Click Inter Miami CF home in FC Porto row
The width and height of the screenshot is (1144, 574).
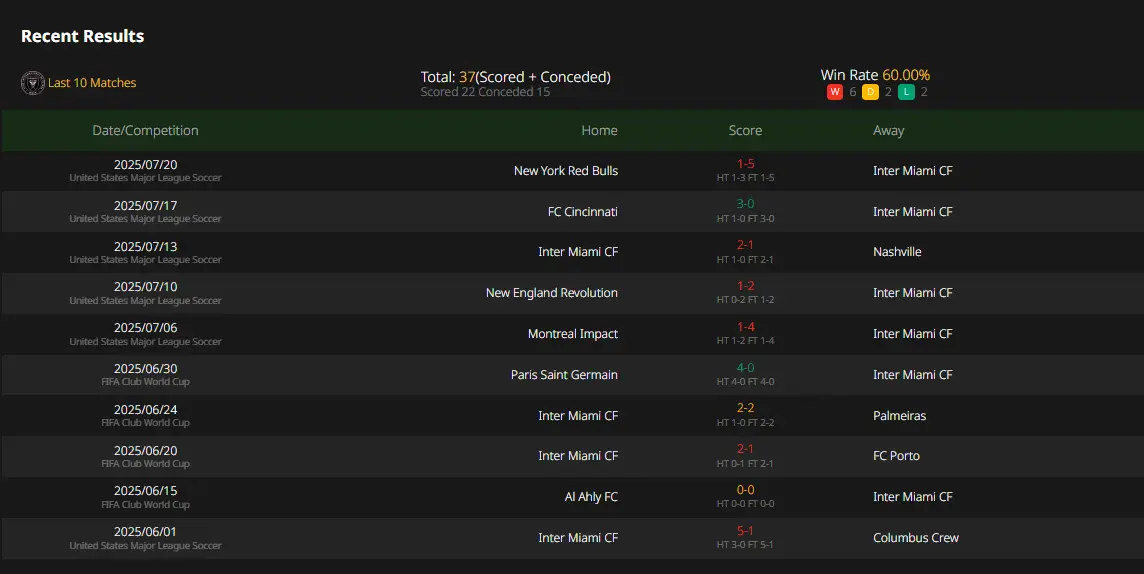578,456
